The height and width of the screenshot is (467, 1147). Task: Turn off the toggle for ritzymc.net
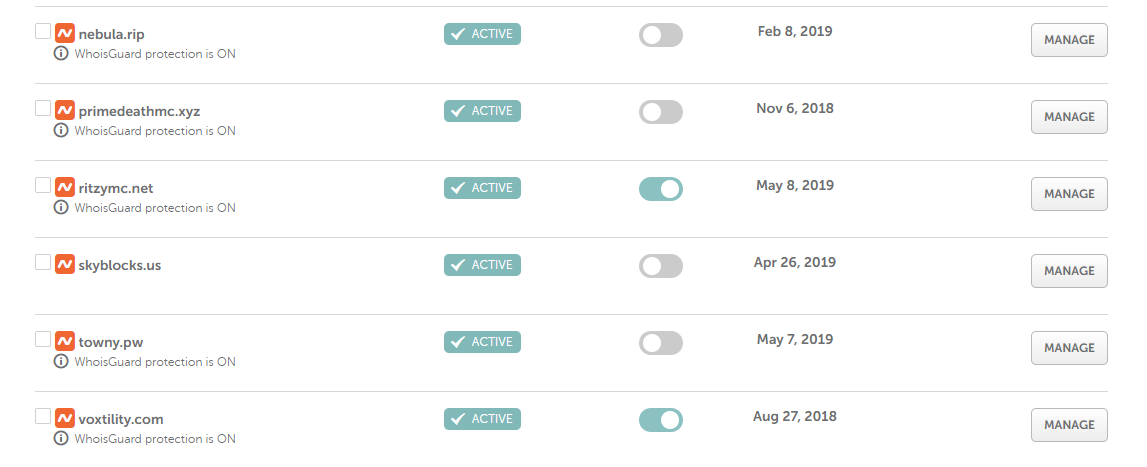(x=660, y=189)
